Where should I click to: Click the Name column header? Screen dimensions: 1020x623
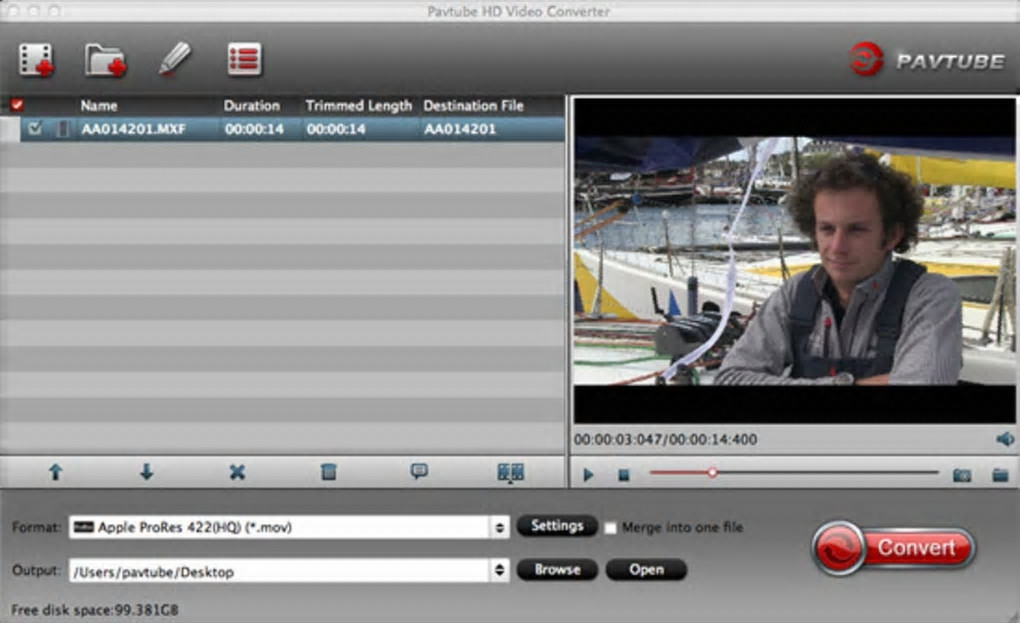(x=99, y=105)
